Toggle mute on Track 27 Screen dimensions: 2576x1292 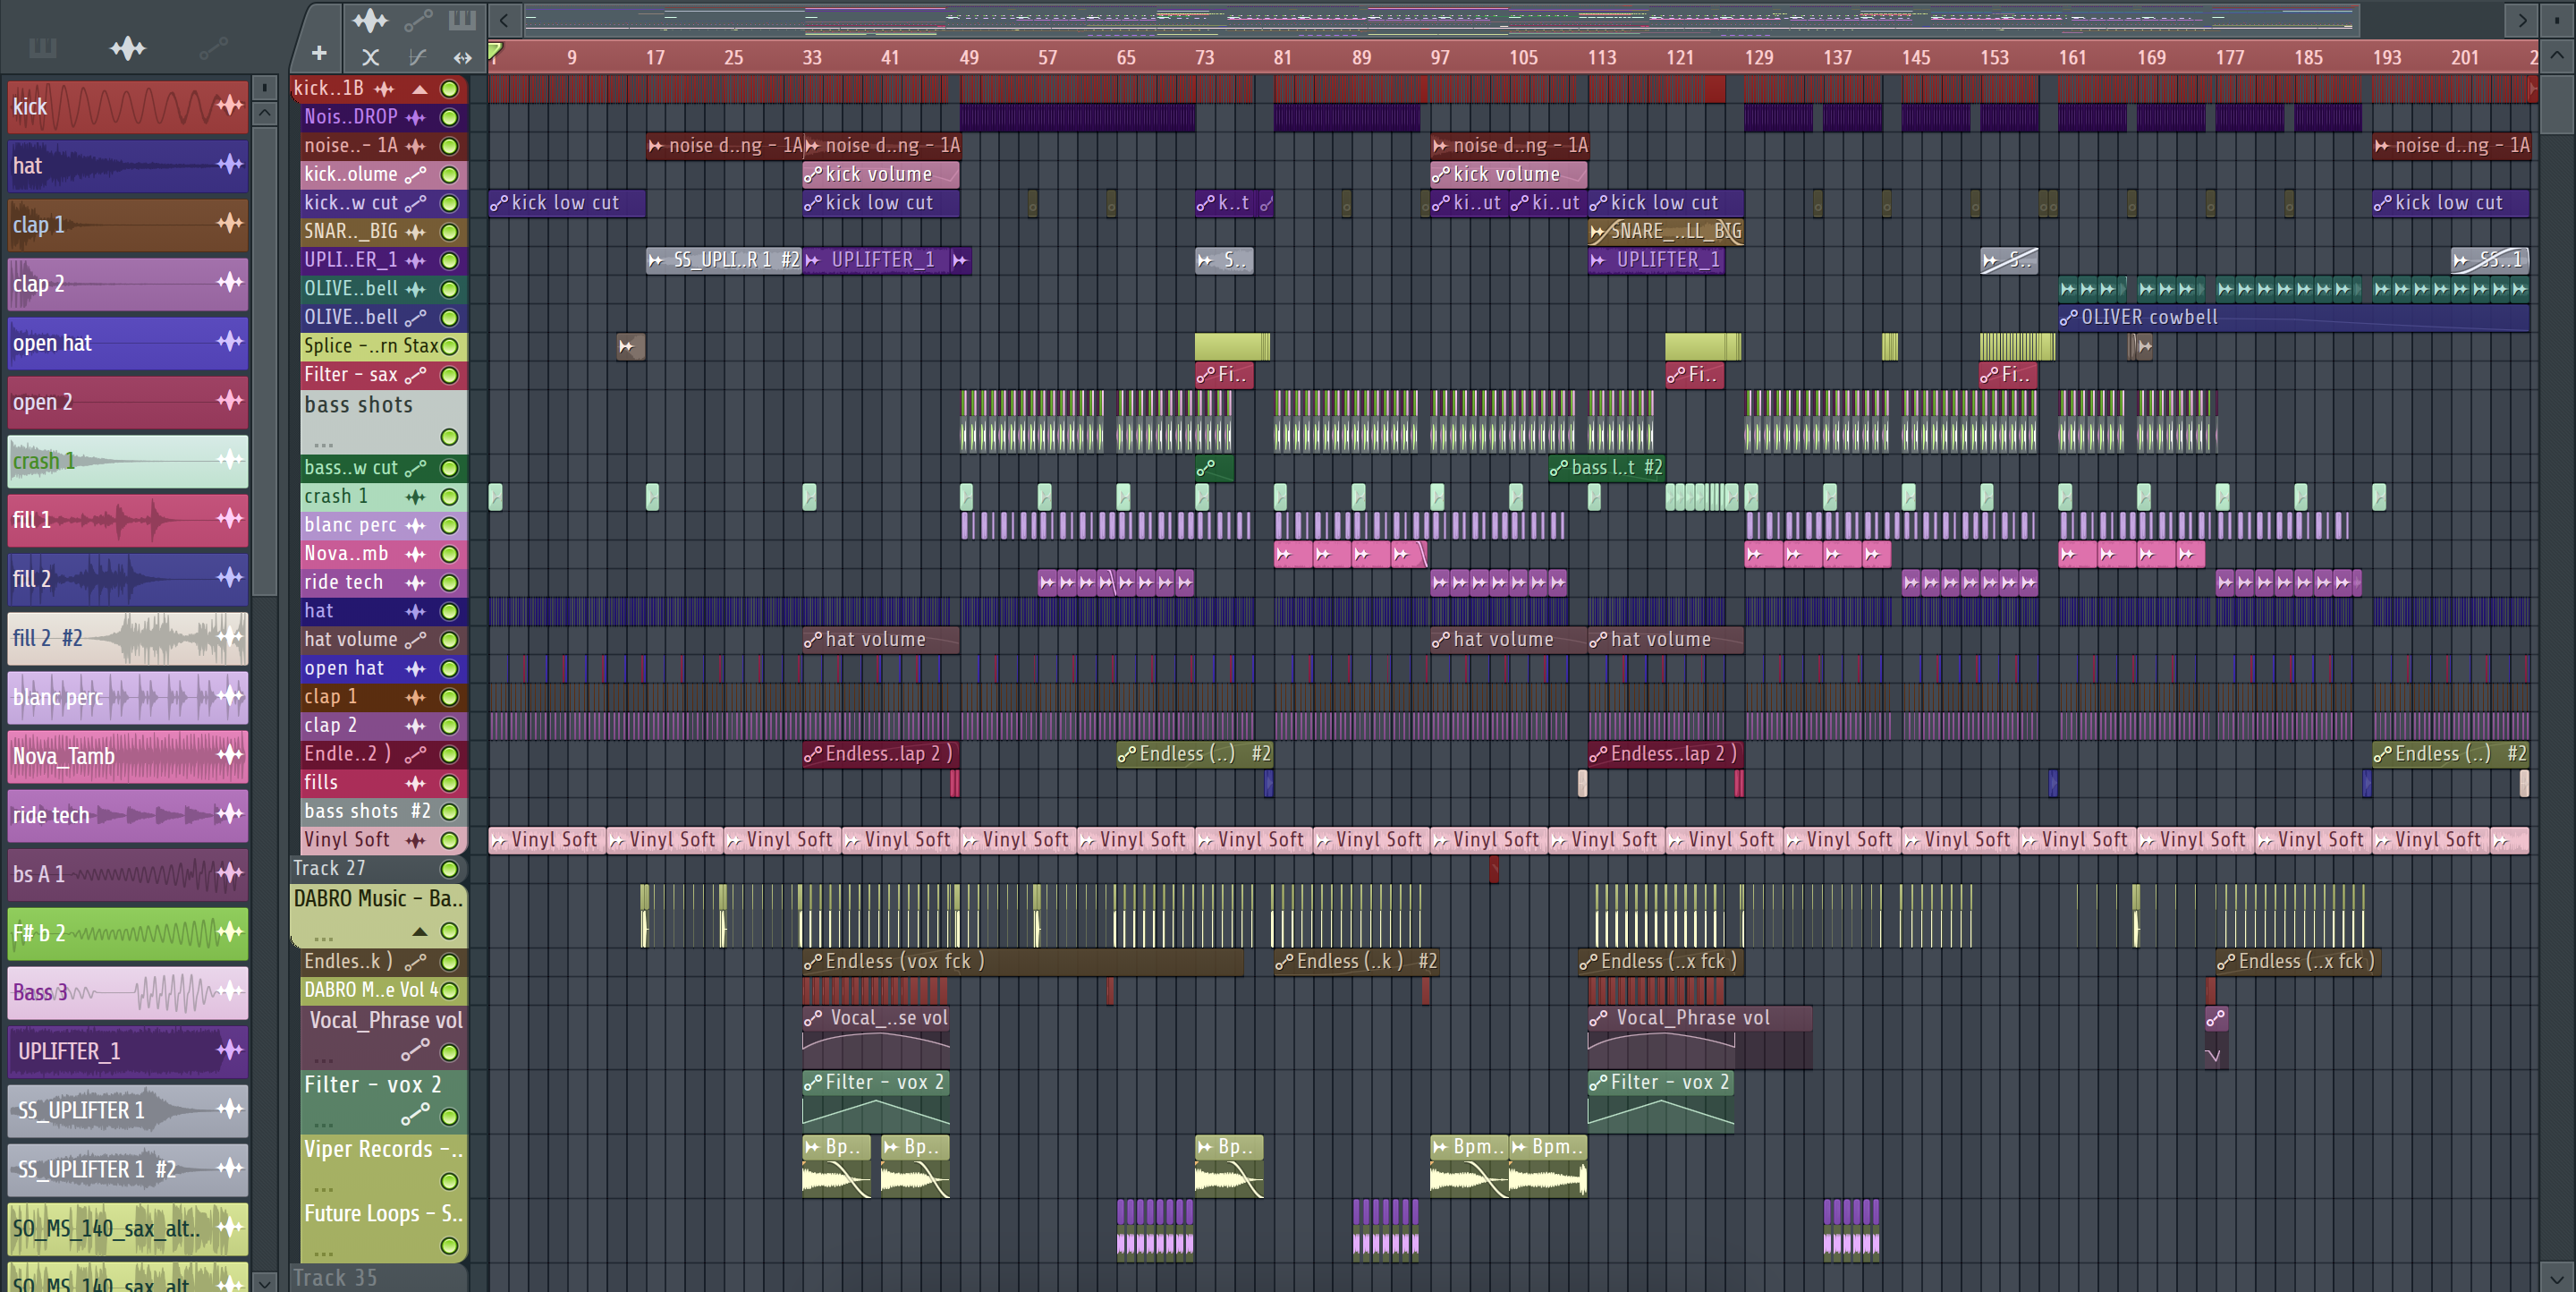[x=450, y=869]
